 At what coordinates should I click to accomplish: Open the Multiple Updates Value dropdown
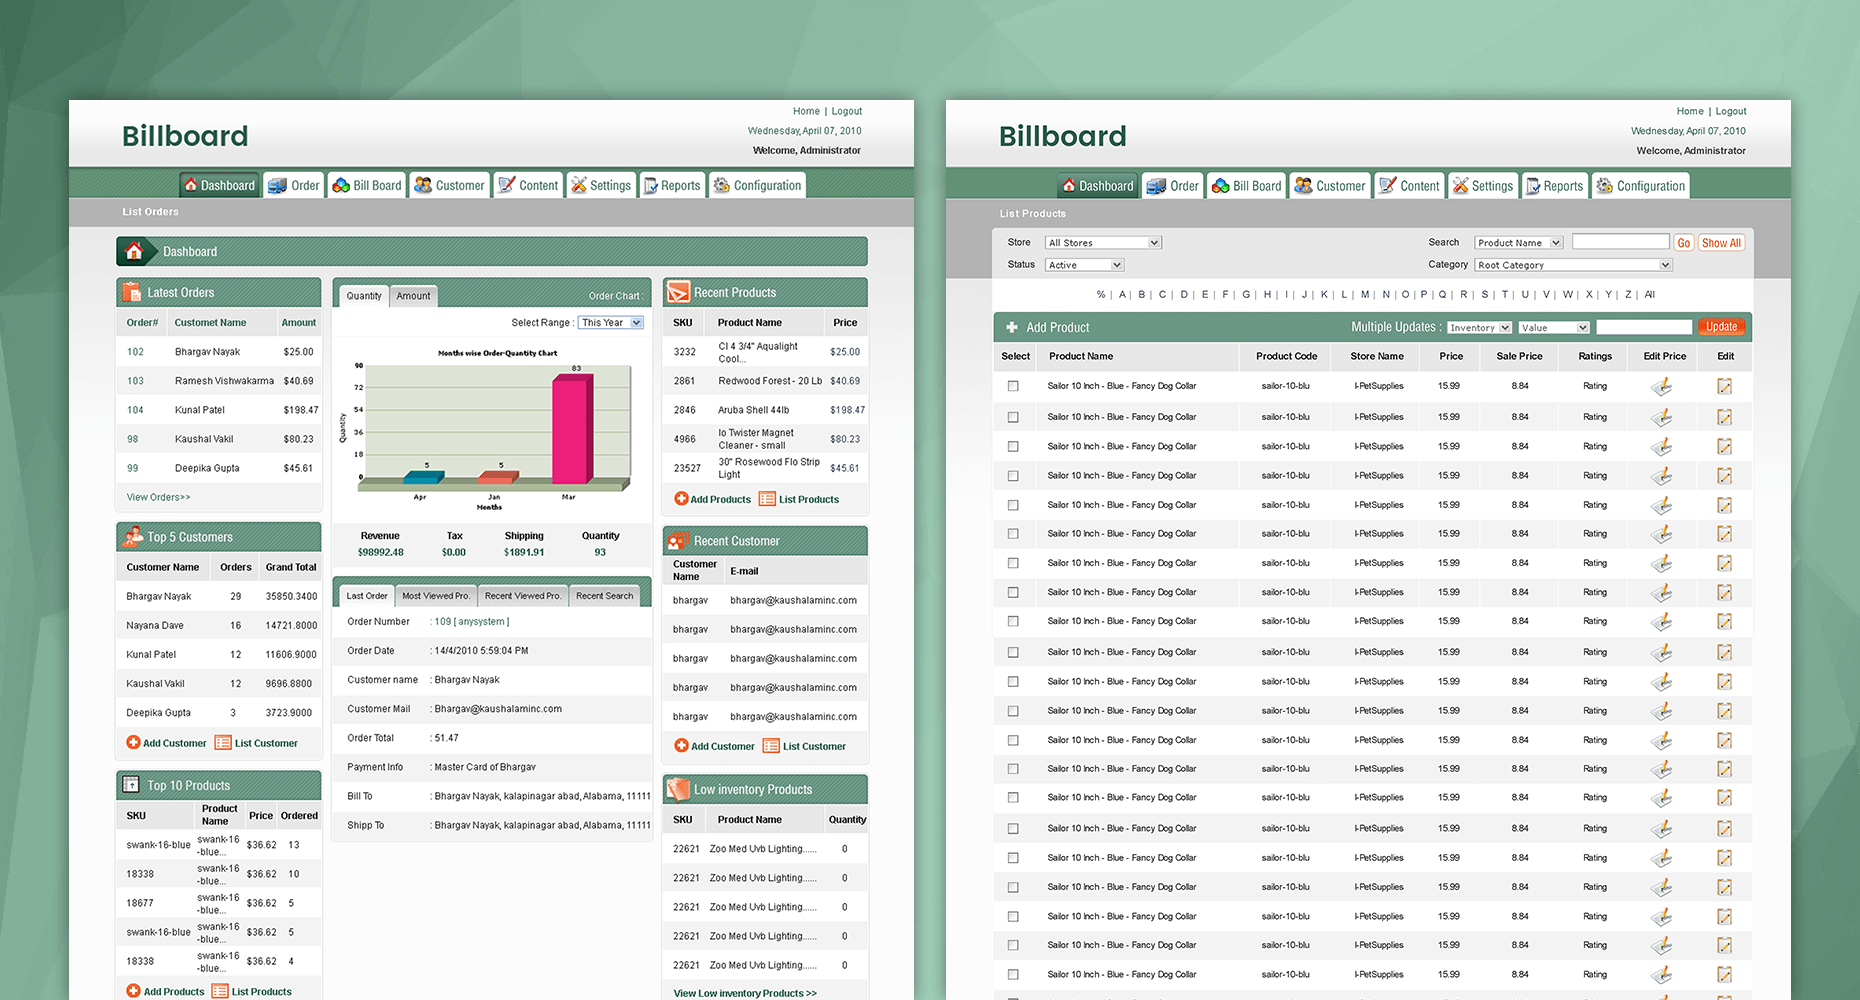(1554, 328)
